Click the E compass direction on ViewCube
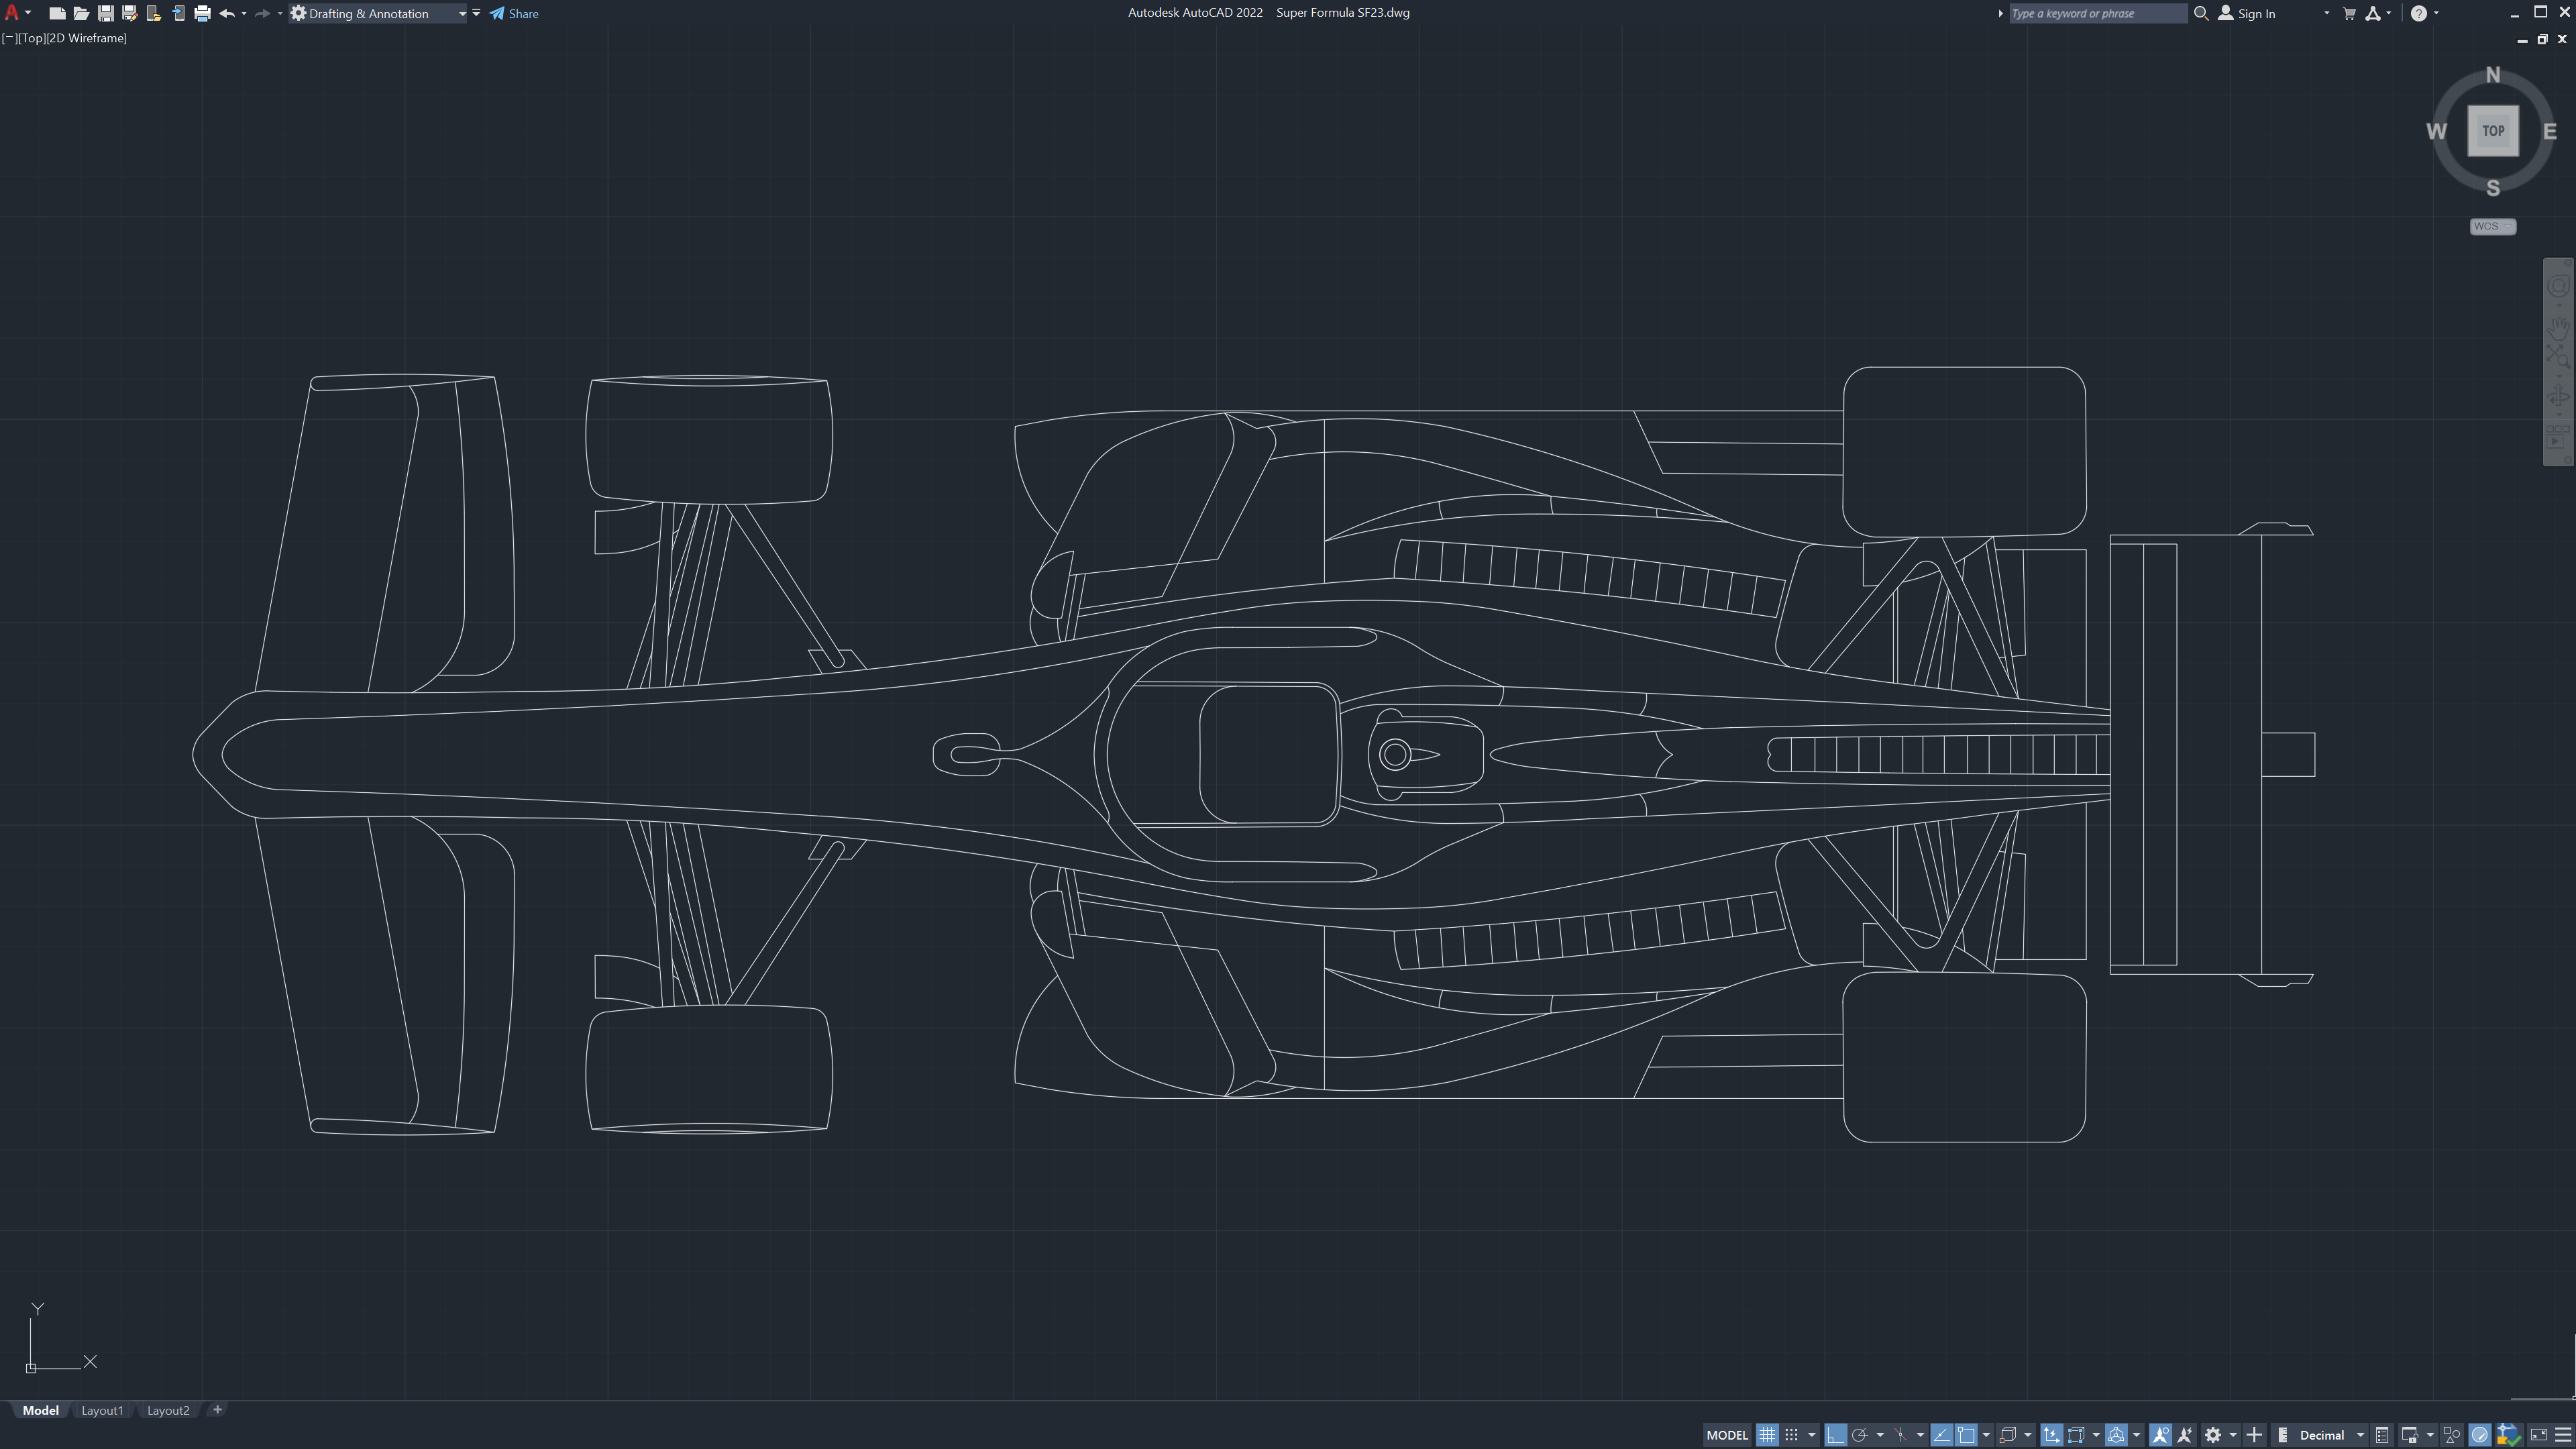The height and width of the screenshot is (1449, 2576). click(x=2550, y=131)
